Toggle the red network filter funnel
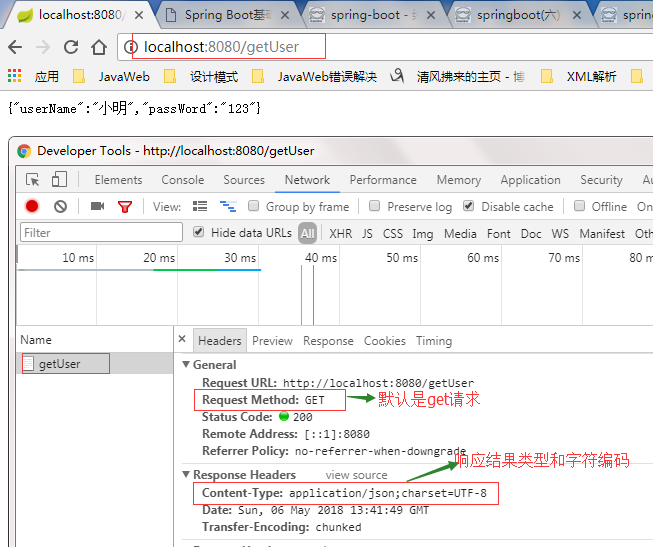This screenshot has width=653, height=547. pyautogui.click(x=125, y=207)
